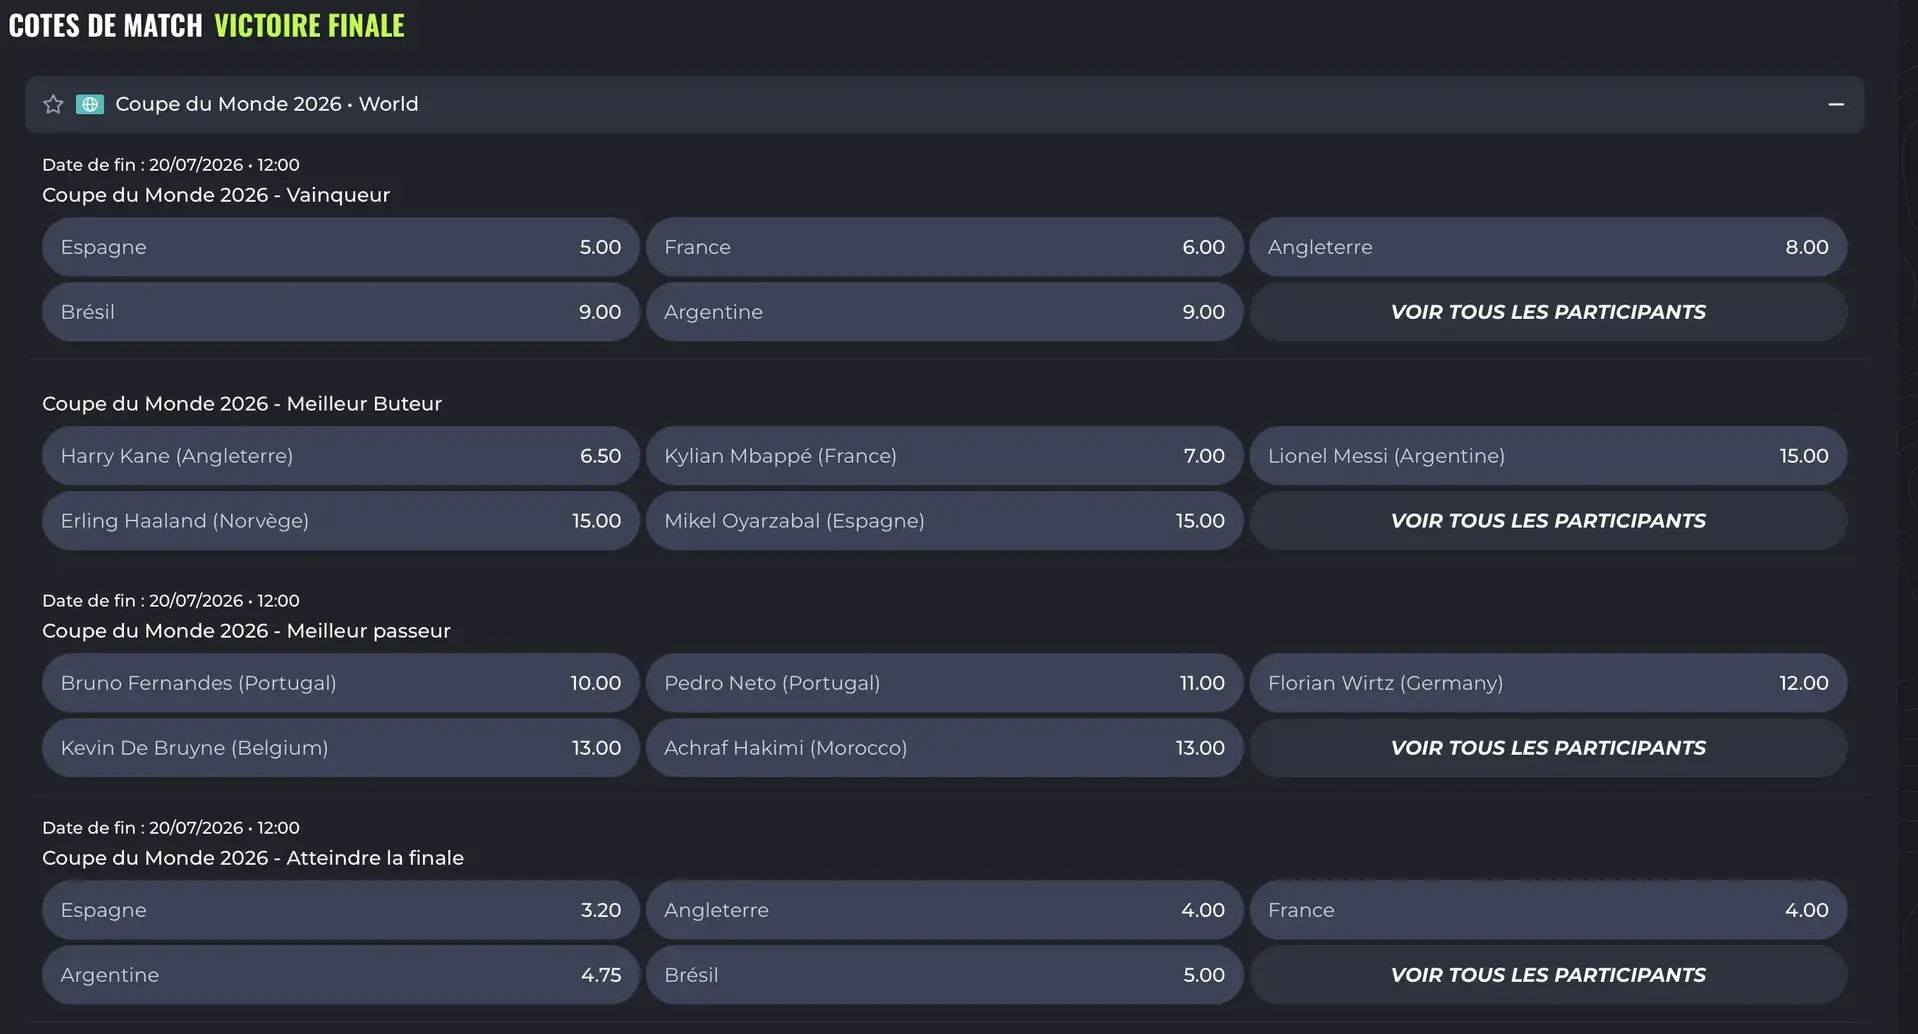Image resolution: width=1918 pixels, height=1034 pixels.
Task: Click 'Coupe du Monde 2026 - Meilleur passeur' label
Action: 246,631
